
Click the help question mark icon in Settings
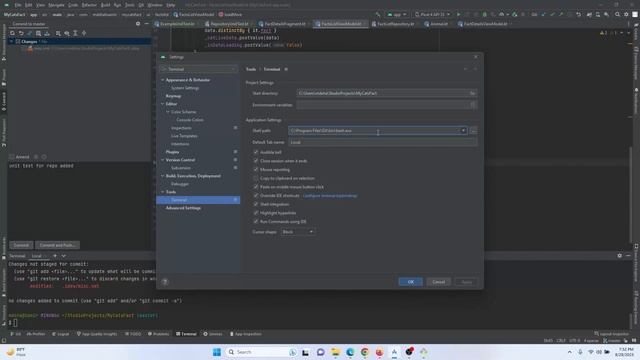pyautogui.click(x=165, y=282)
